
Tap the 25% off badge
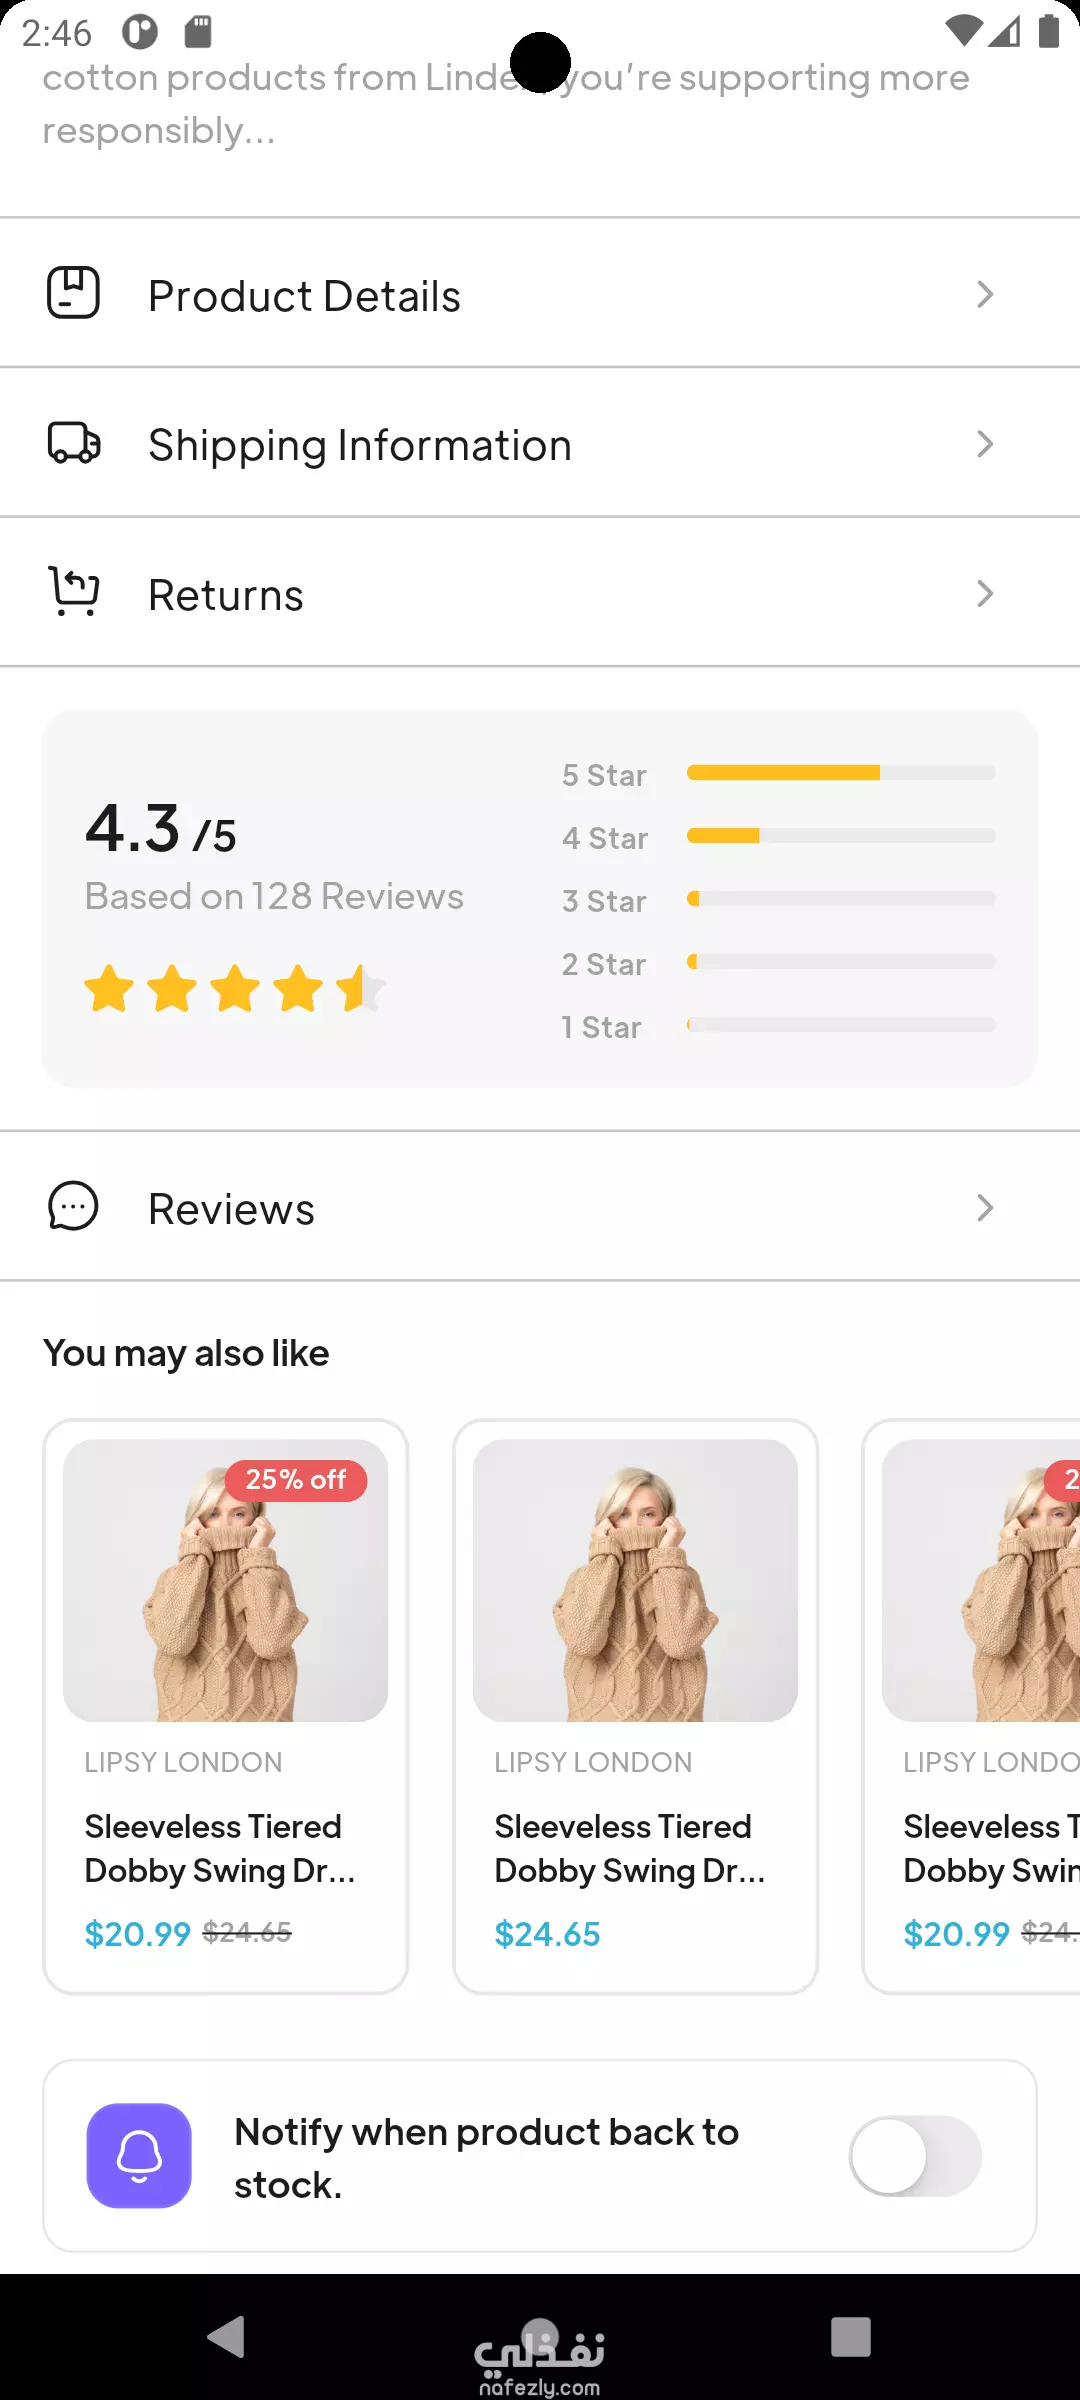tap(296, 1480)
